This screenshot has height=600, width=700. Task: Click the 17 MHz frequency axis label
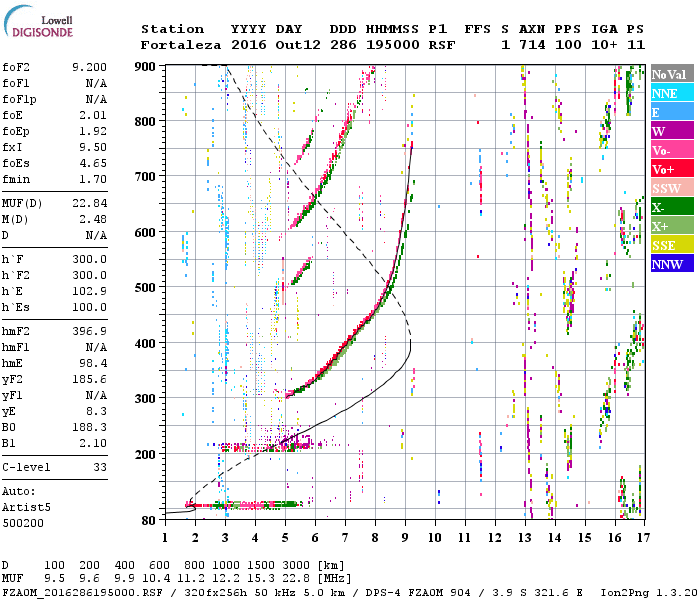[643, 538]
